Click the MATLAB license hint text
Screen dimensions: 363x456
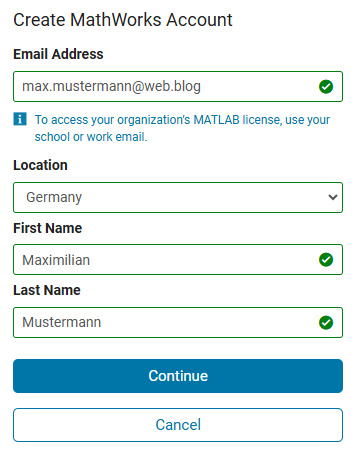tap(182, 128)
